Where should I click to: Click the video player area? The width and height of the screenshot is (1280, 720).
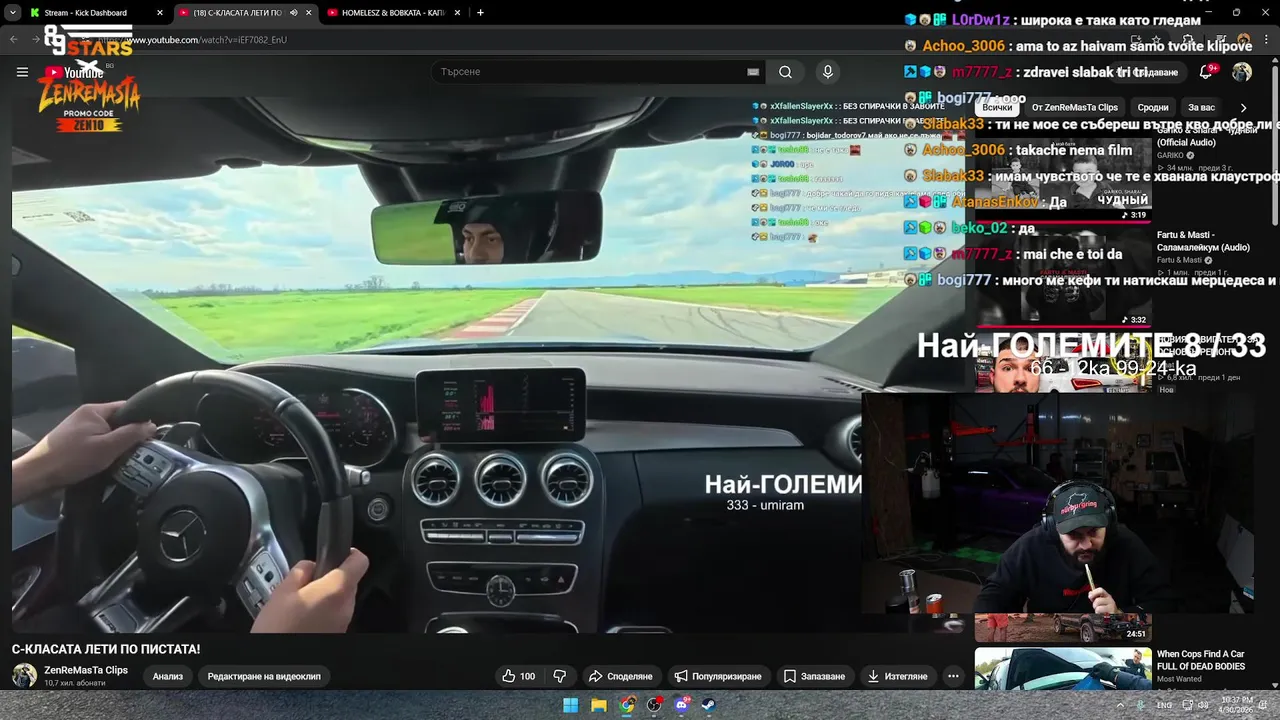[x=490, y=365]
